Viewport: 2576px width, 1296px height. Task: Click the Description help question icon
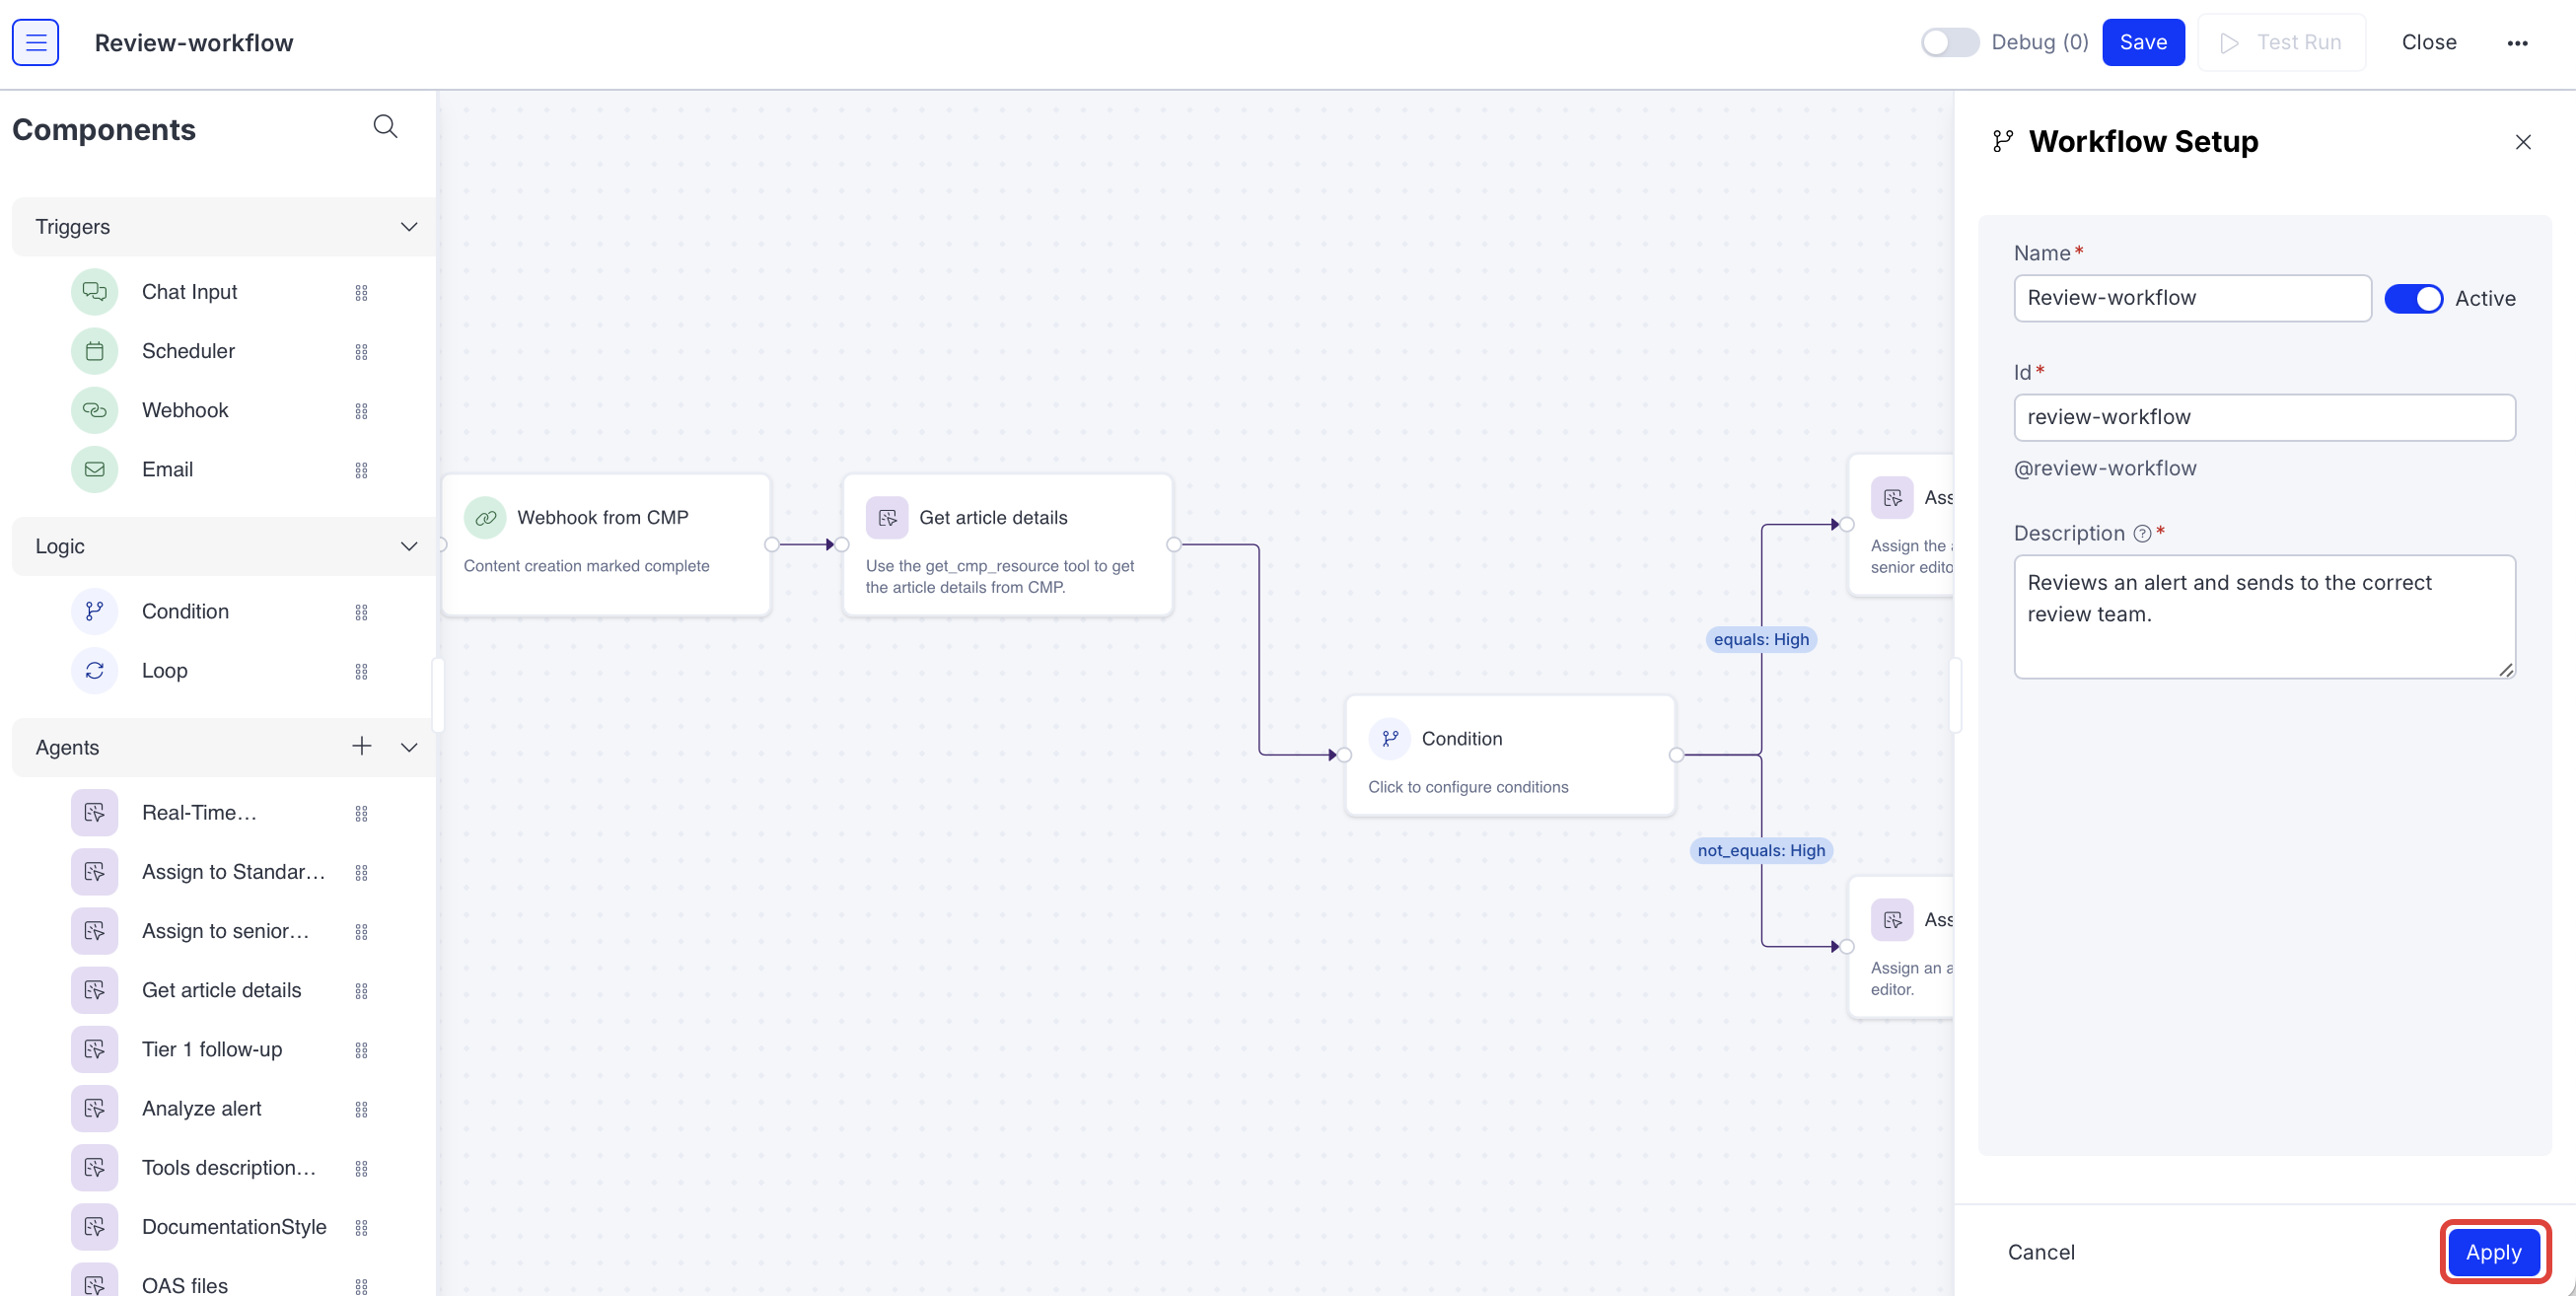2141,533
